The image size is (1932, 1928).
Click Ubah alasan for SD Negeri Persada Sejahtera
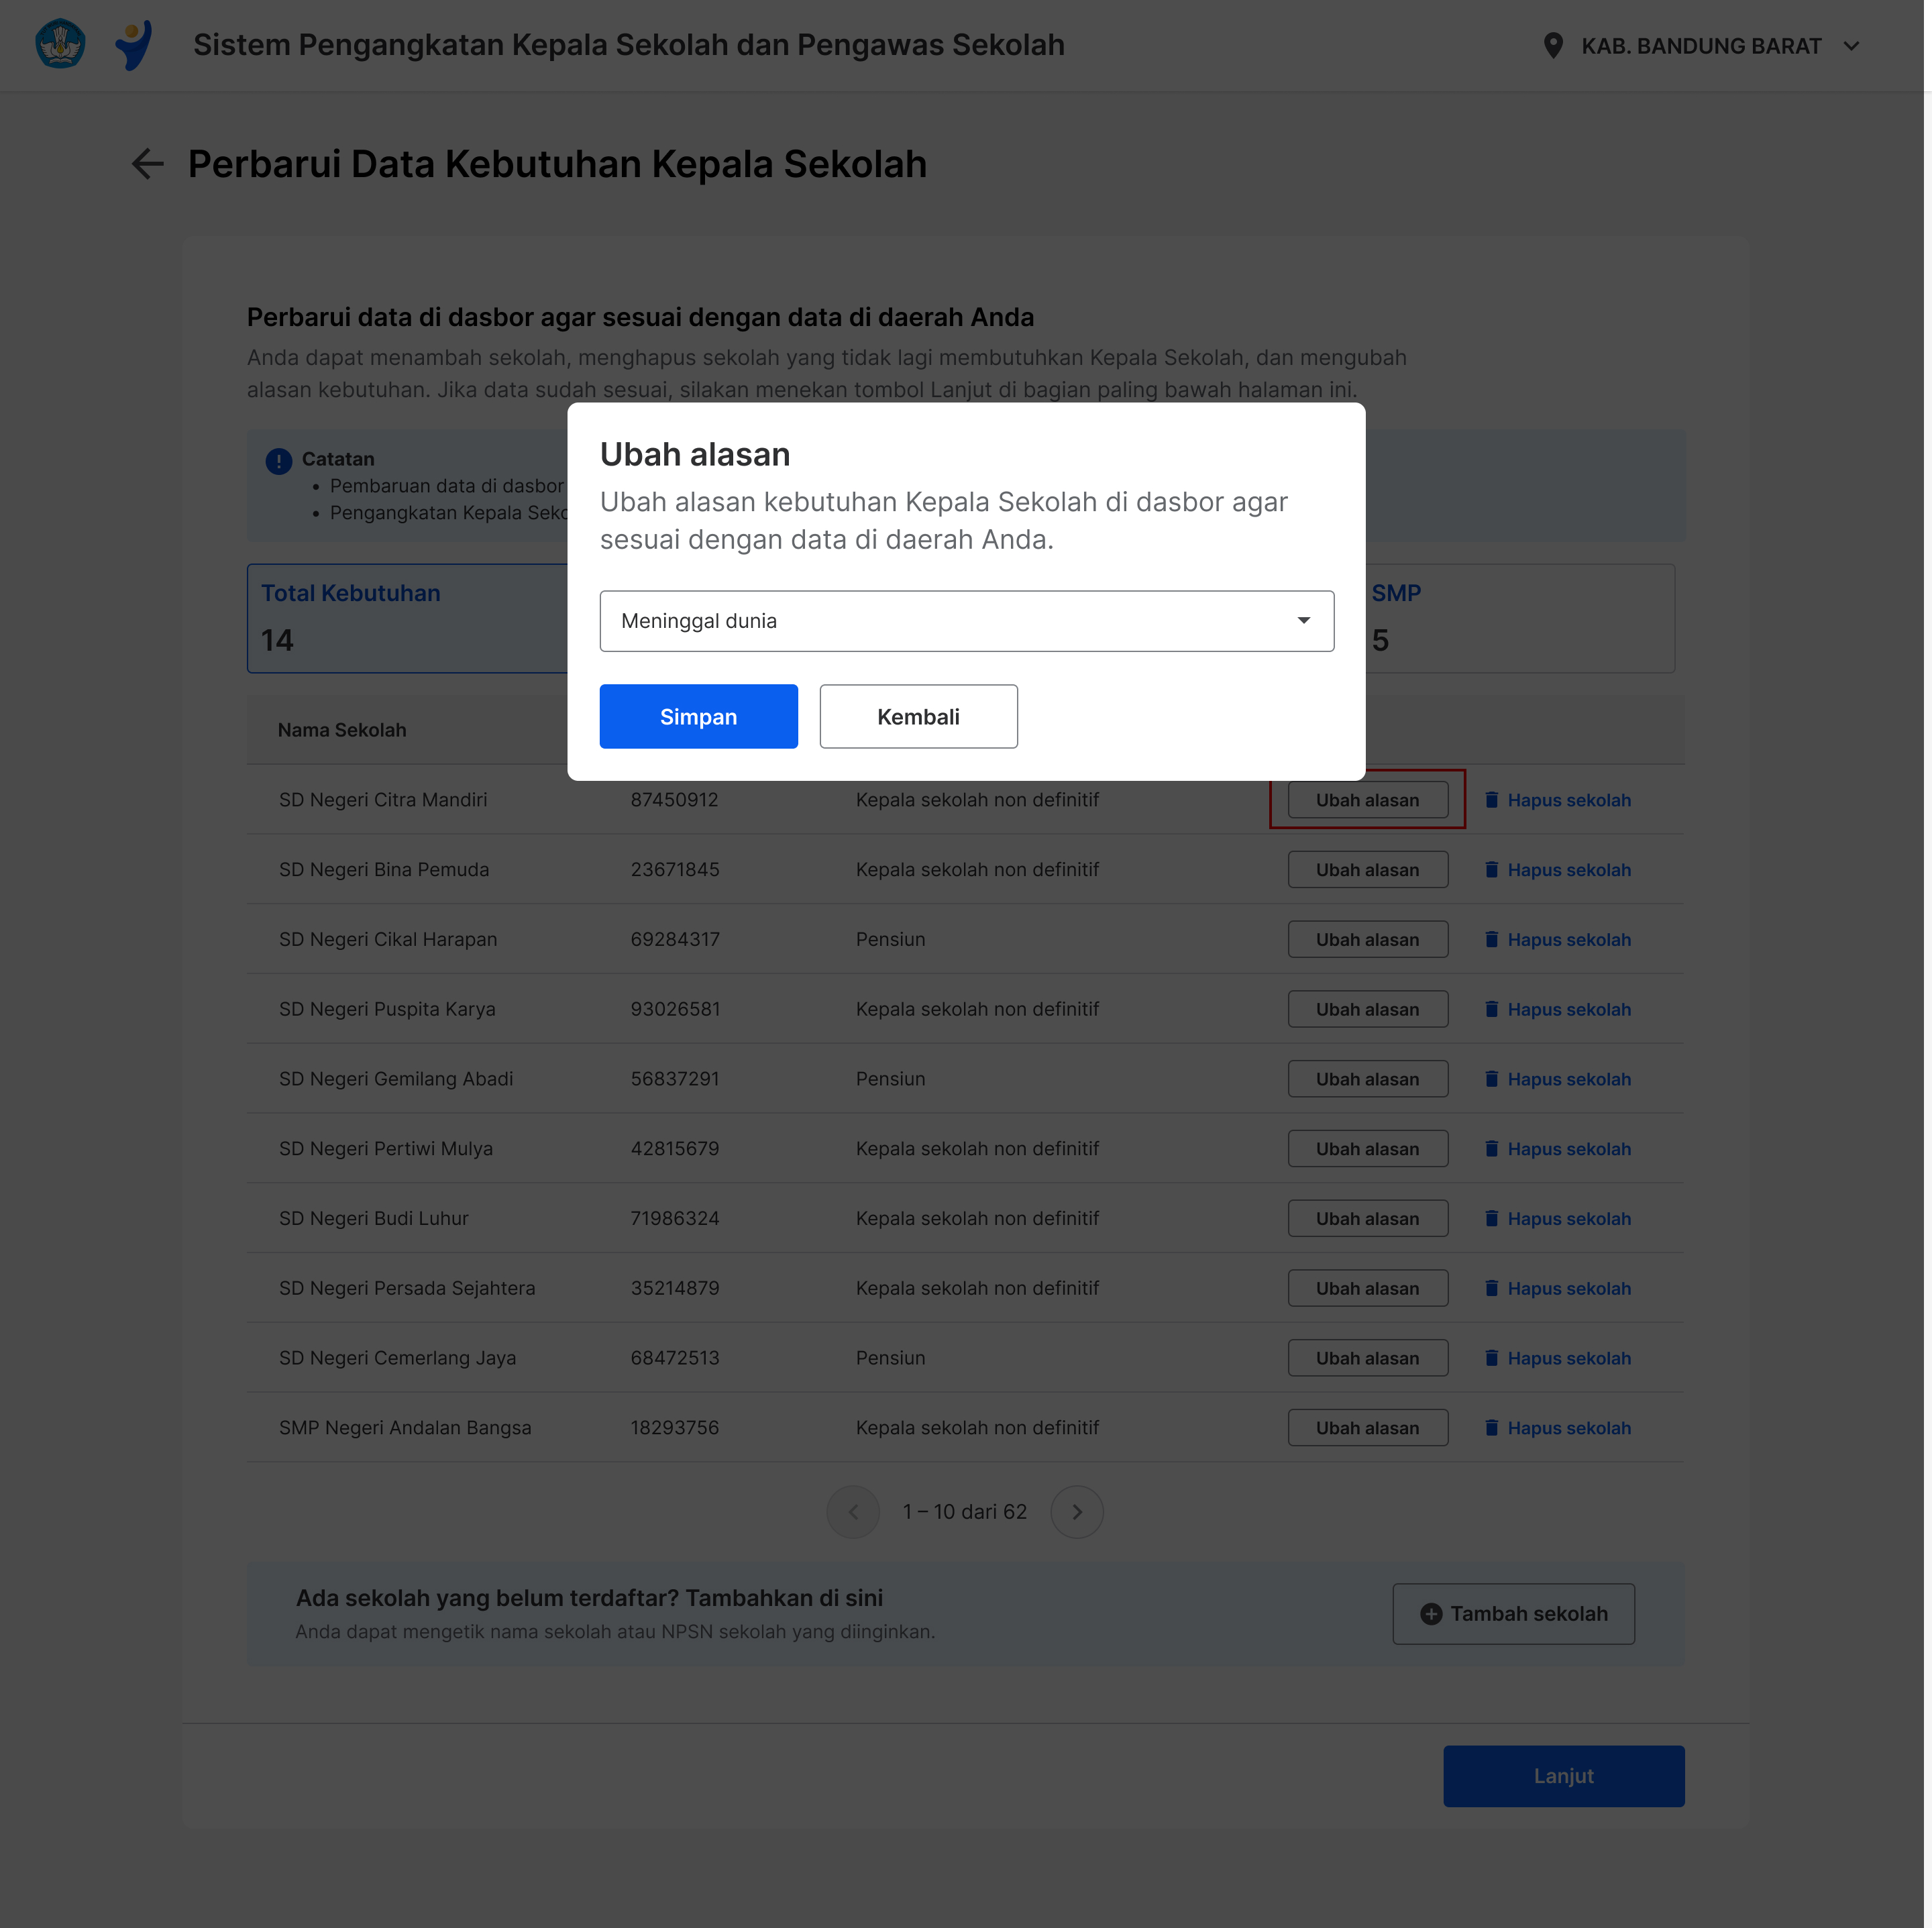[1367, 1289]
